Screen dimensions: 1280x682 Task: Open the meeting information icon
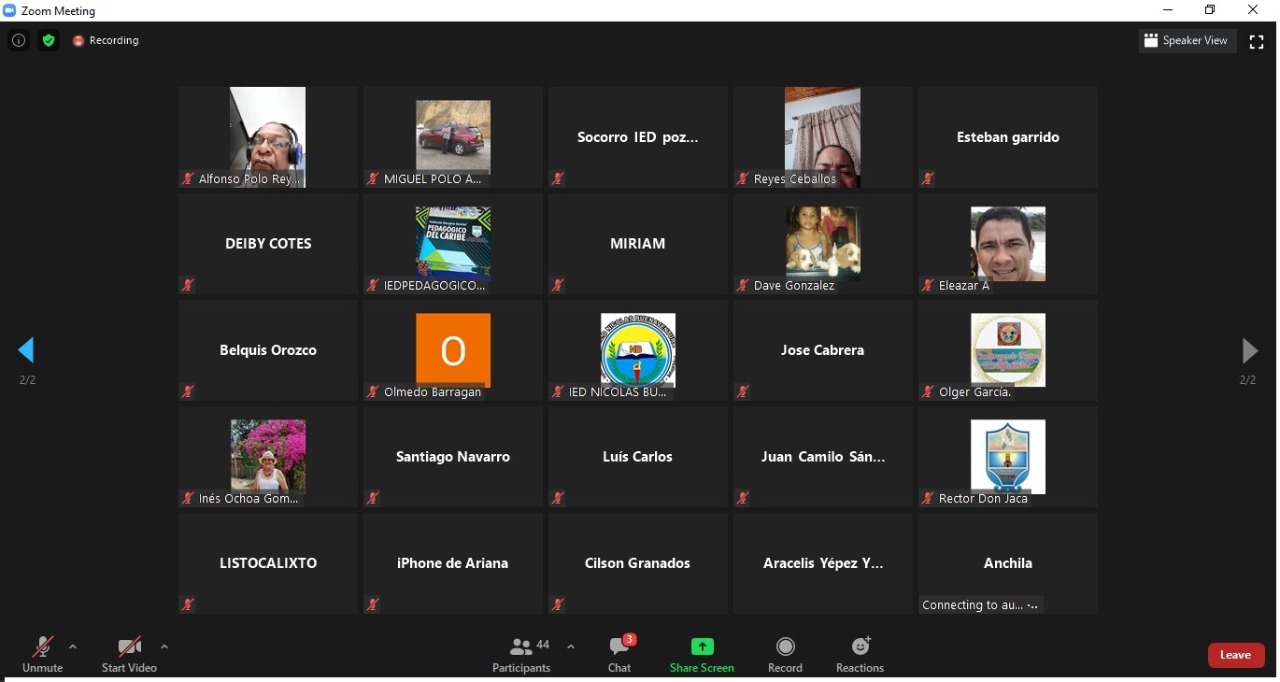pyautogui.click(x=18, y=41)
